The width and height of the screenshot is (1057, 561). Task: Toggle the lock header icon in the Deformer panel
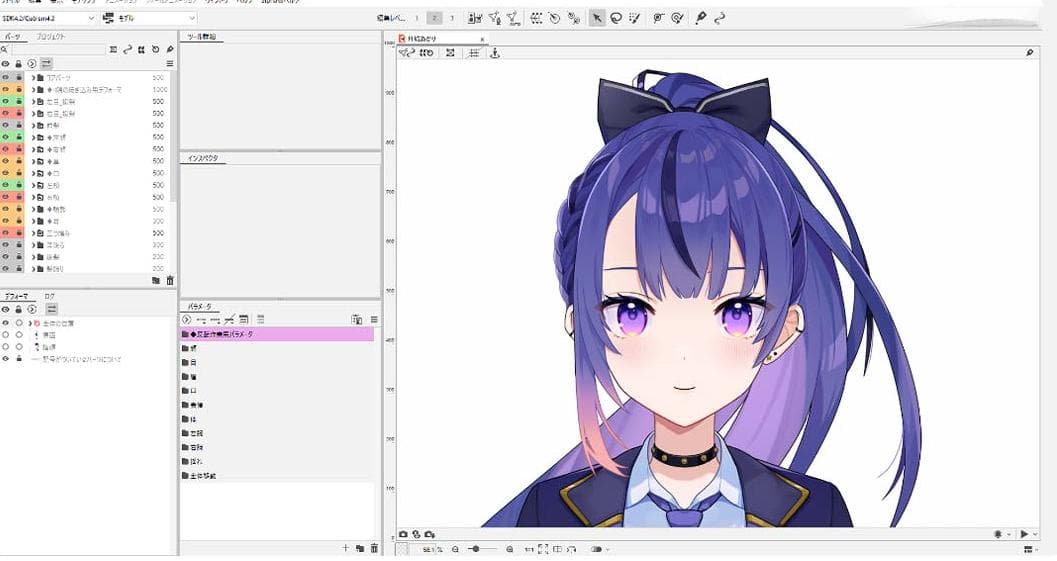(x=18, y=309)
